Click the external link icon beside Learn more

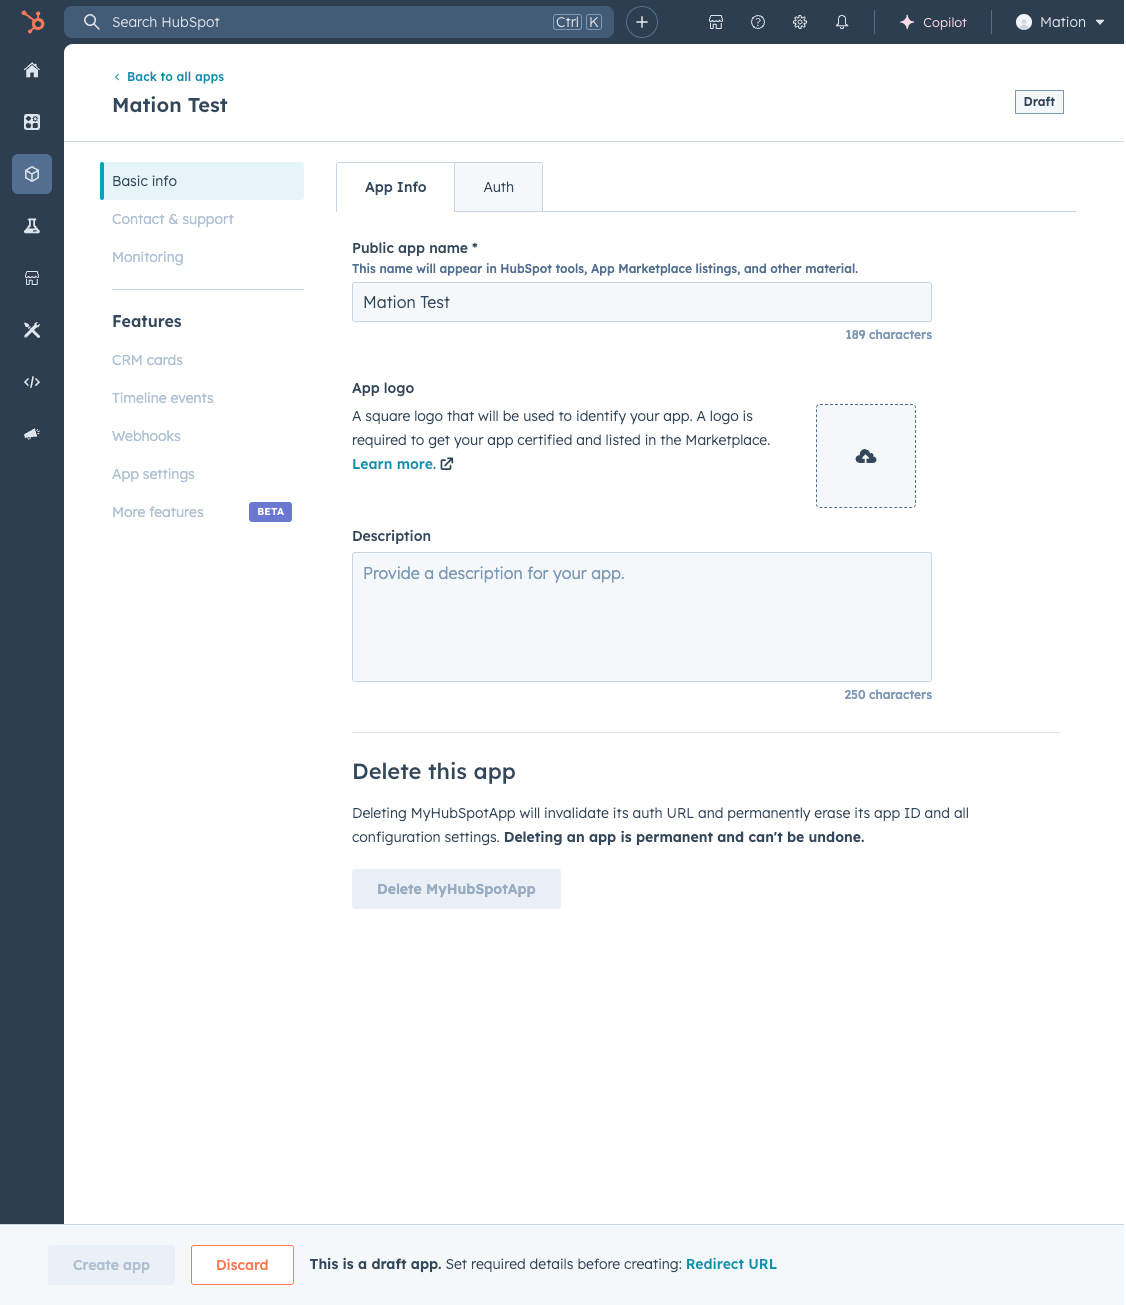[447, 464]
